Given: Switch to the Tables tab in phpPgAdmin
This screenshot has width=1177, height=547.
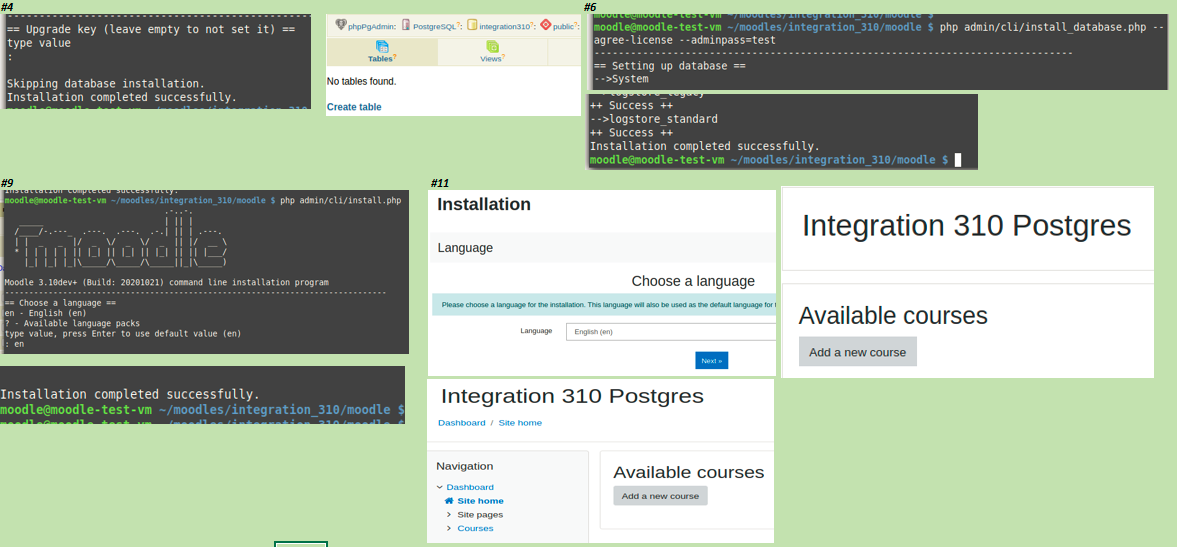Looking at the screenshot, I should click(382, 52).
